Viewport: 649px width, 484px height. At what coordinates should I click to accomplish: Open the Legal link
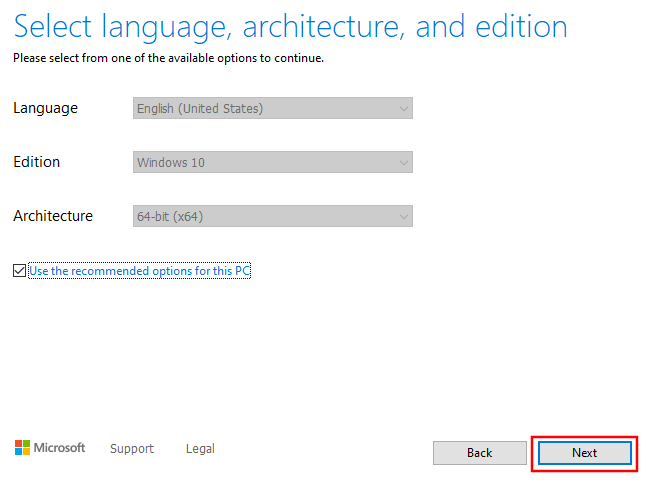click(200, 449)
